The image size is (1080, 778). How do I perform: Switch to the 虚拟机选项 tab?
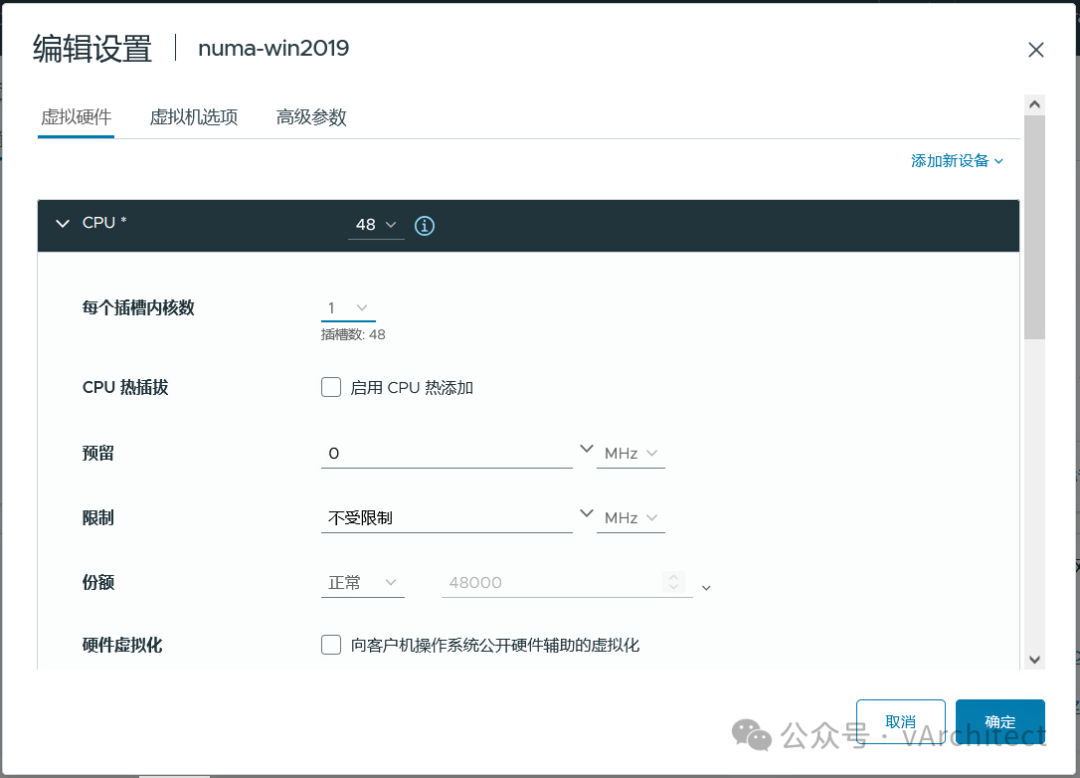(194, 117)
